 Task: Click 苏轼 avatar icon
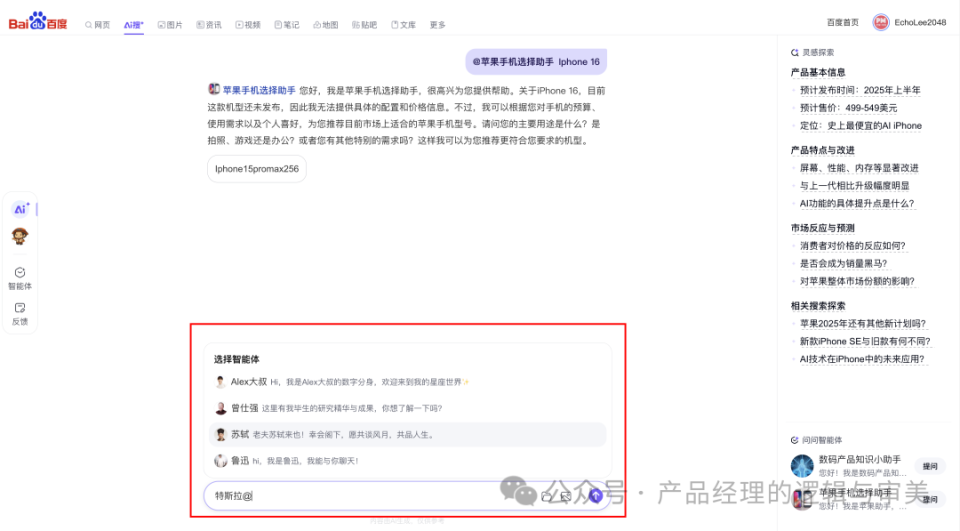click(220, 435)
